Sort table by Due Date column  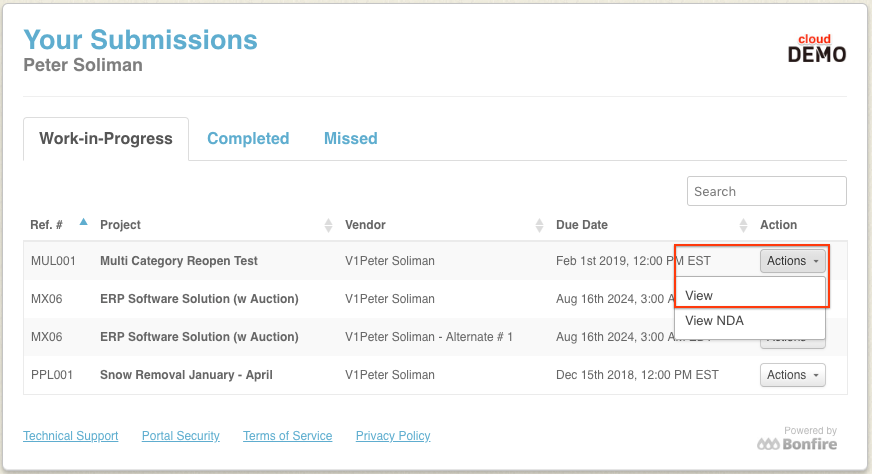point(743,225)
